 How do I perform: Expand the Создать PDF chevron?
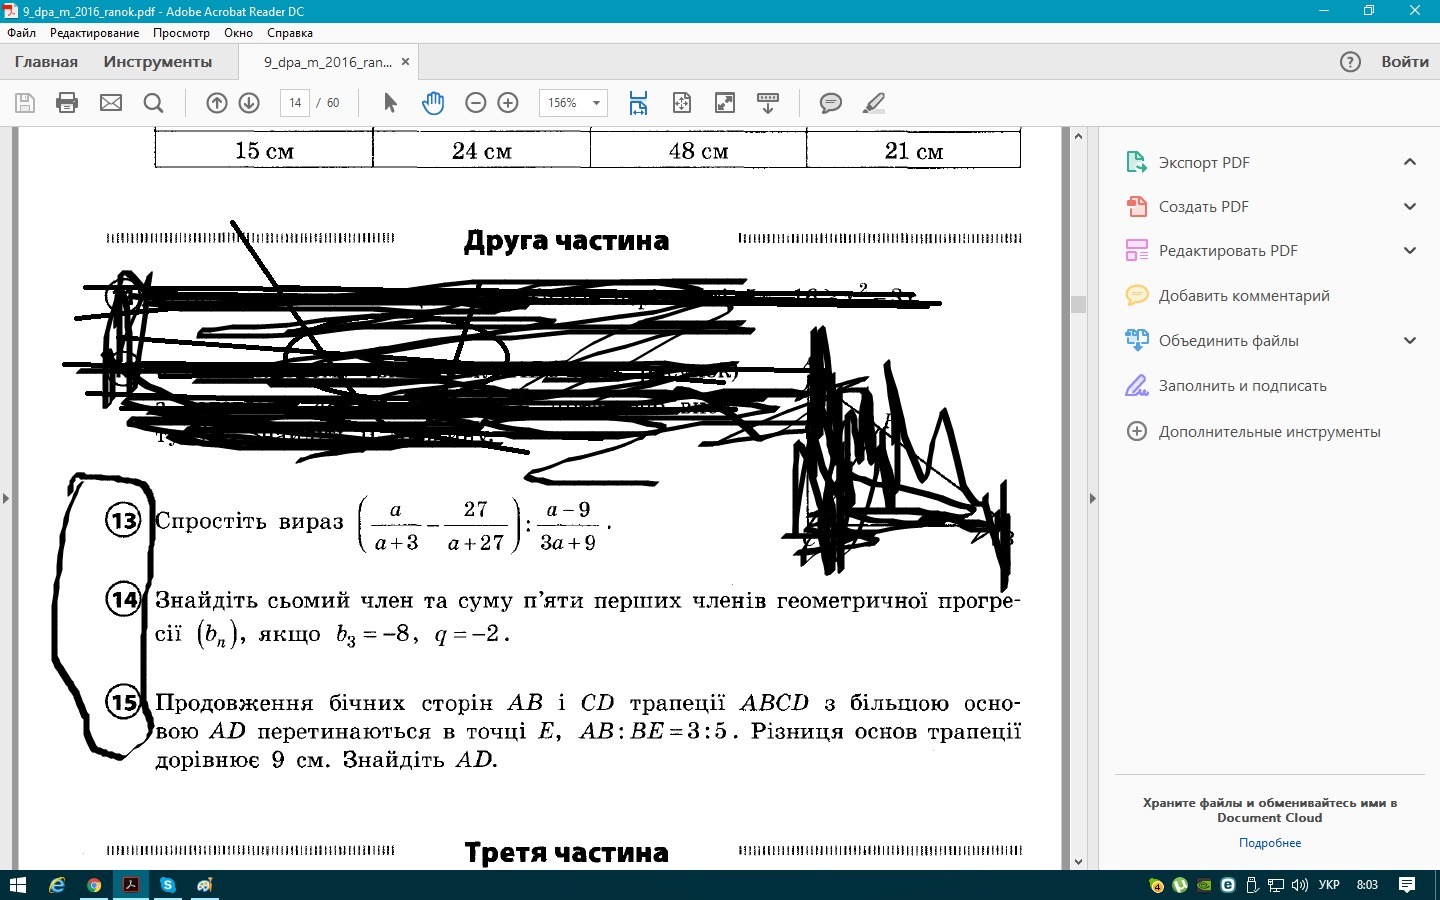click(x=1410, y=207)
